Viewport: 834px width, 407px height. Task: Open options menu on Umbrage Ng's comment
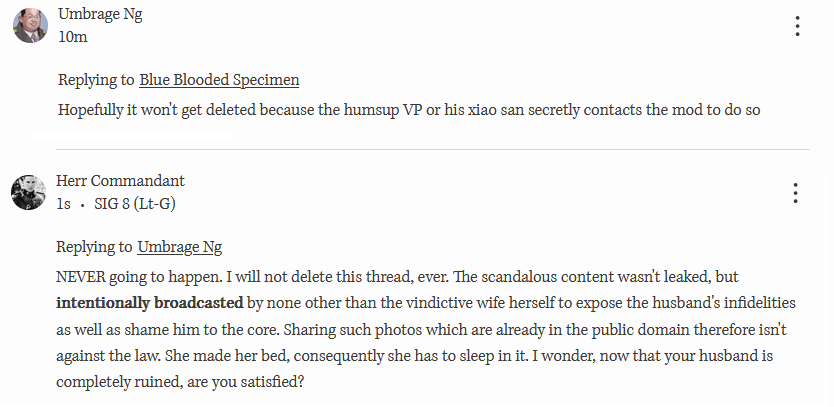(x=797, y=27)
